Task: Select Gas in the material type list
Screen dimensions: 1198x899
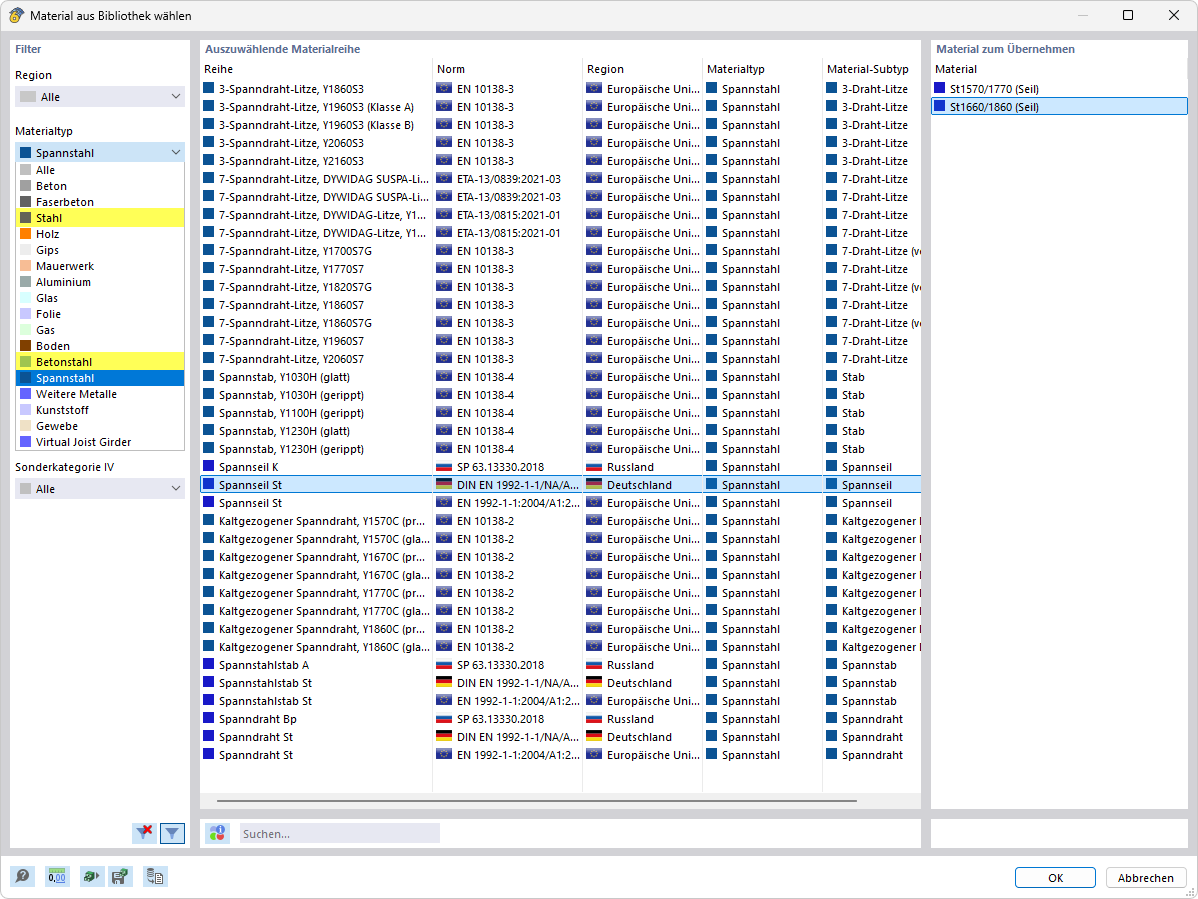Action: tap(100, 330)
